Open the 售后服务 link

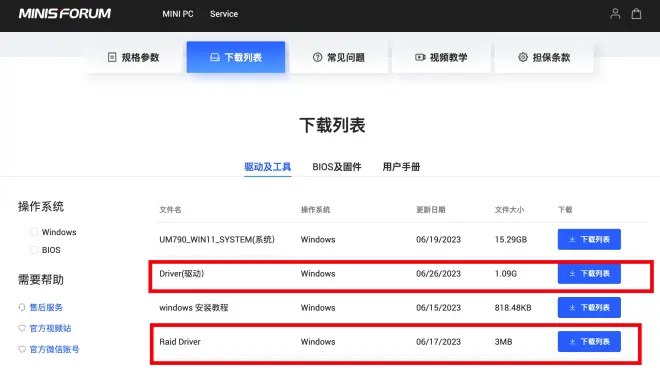tap(46, 307)
